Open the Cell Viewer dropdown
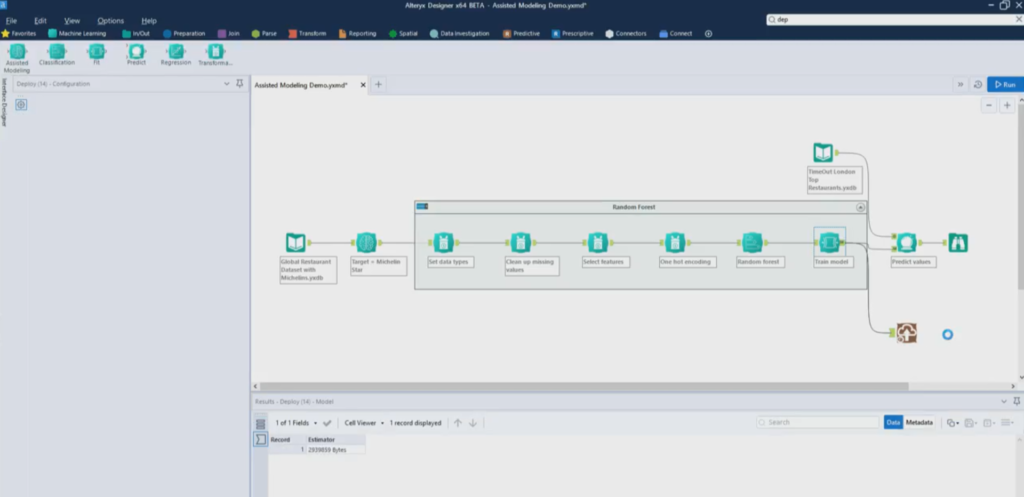 (364, 423)
